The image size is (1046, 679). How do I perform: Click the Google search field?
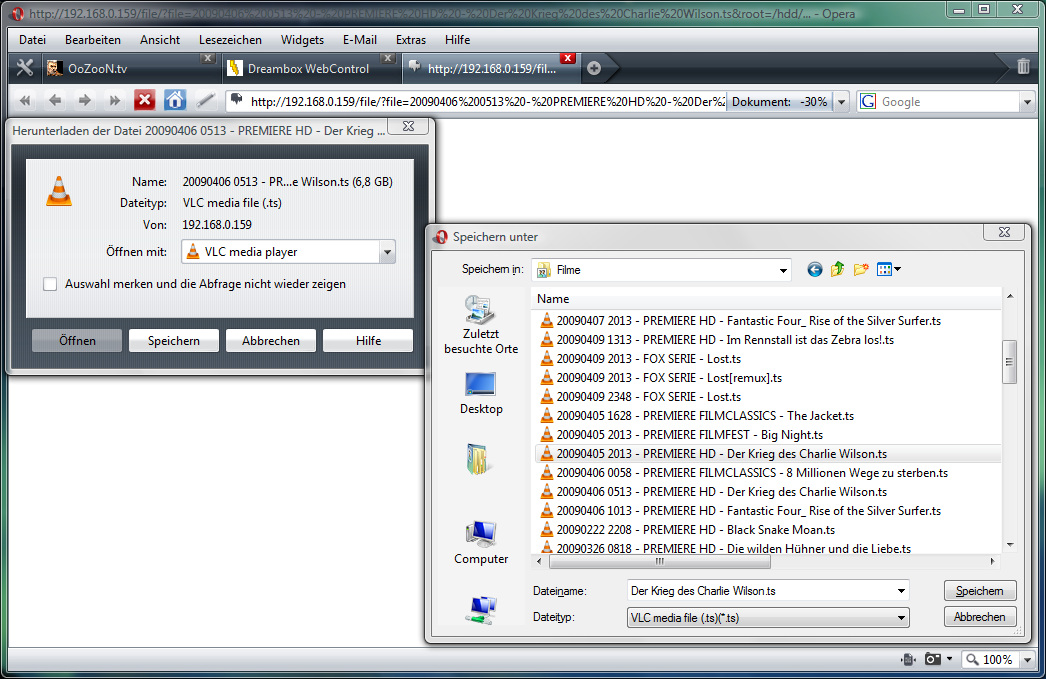[949, 102]
